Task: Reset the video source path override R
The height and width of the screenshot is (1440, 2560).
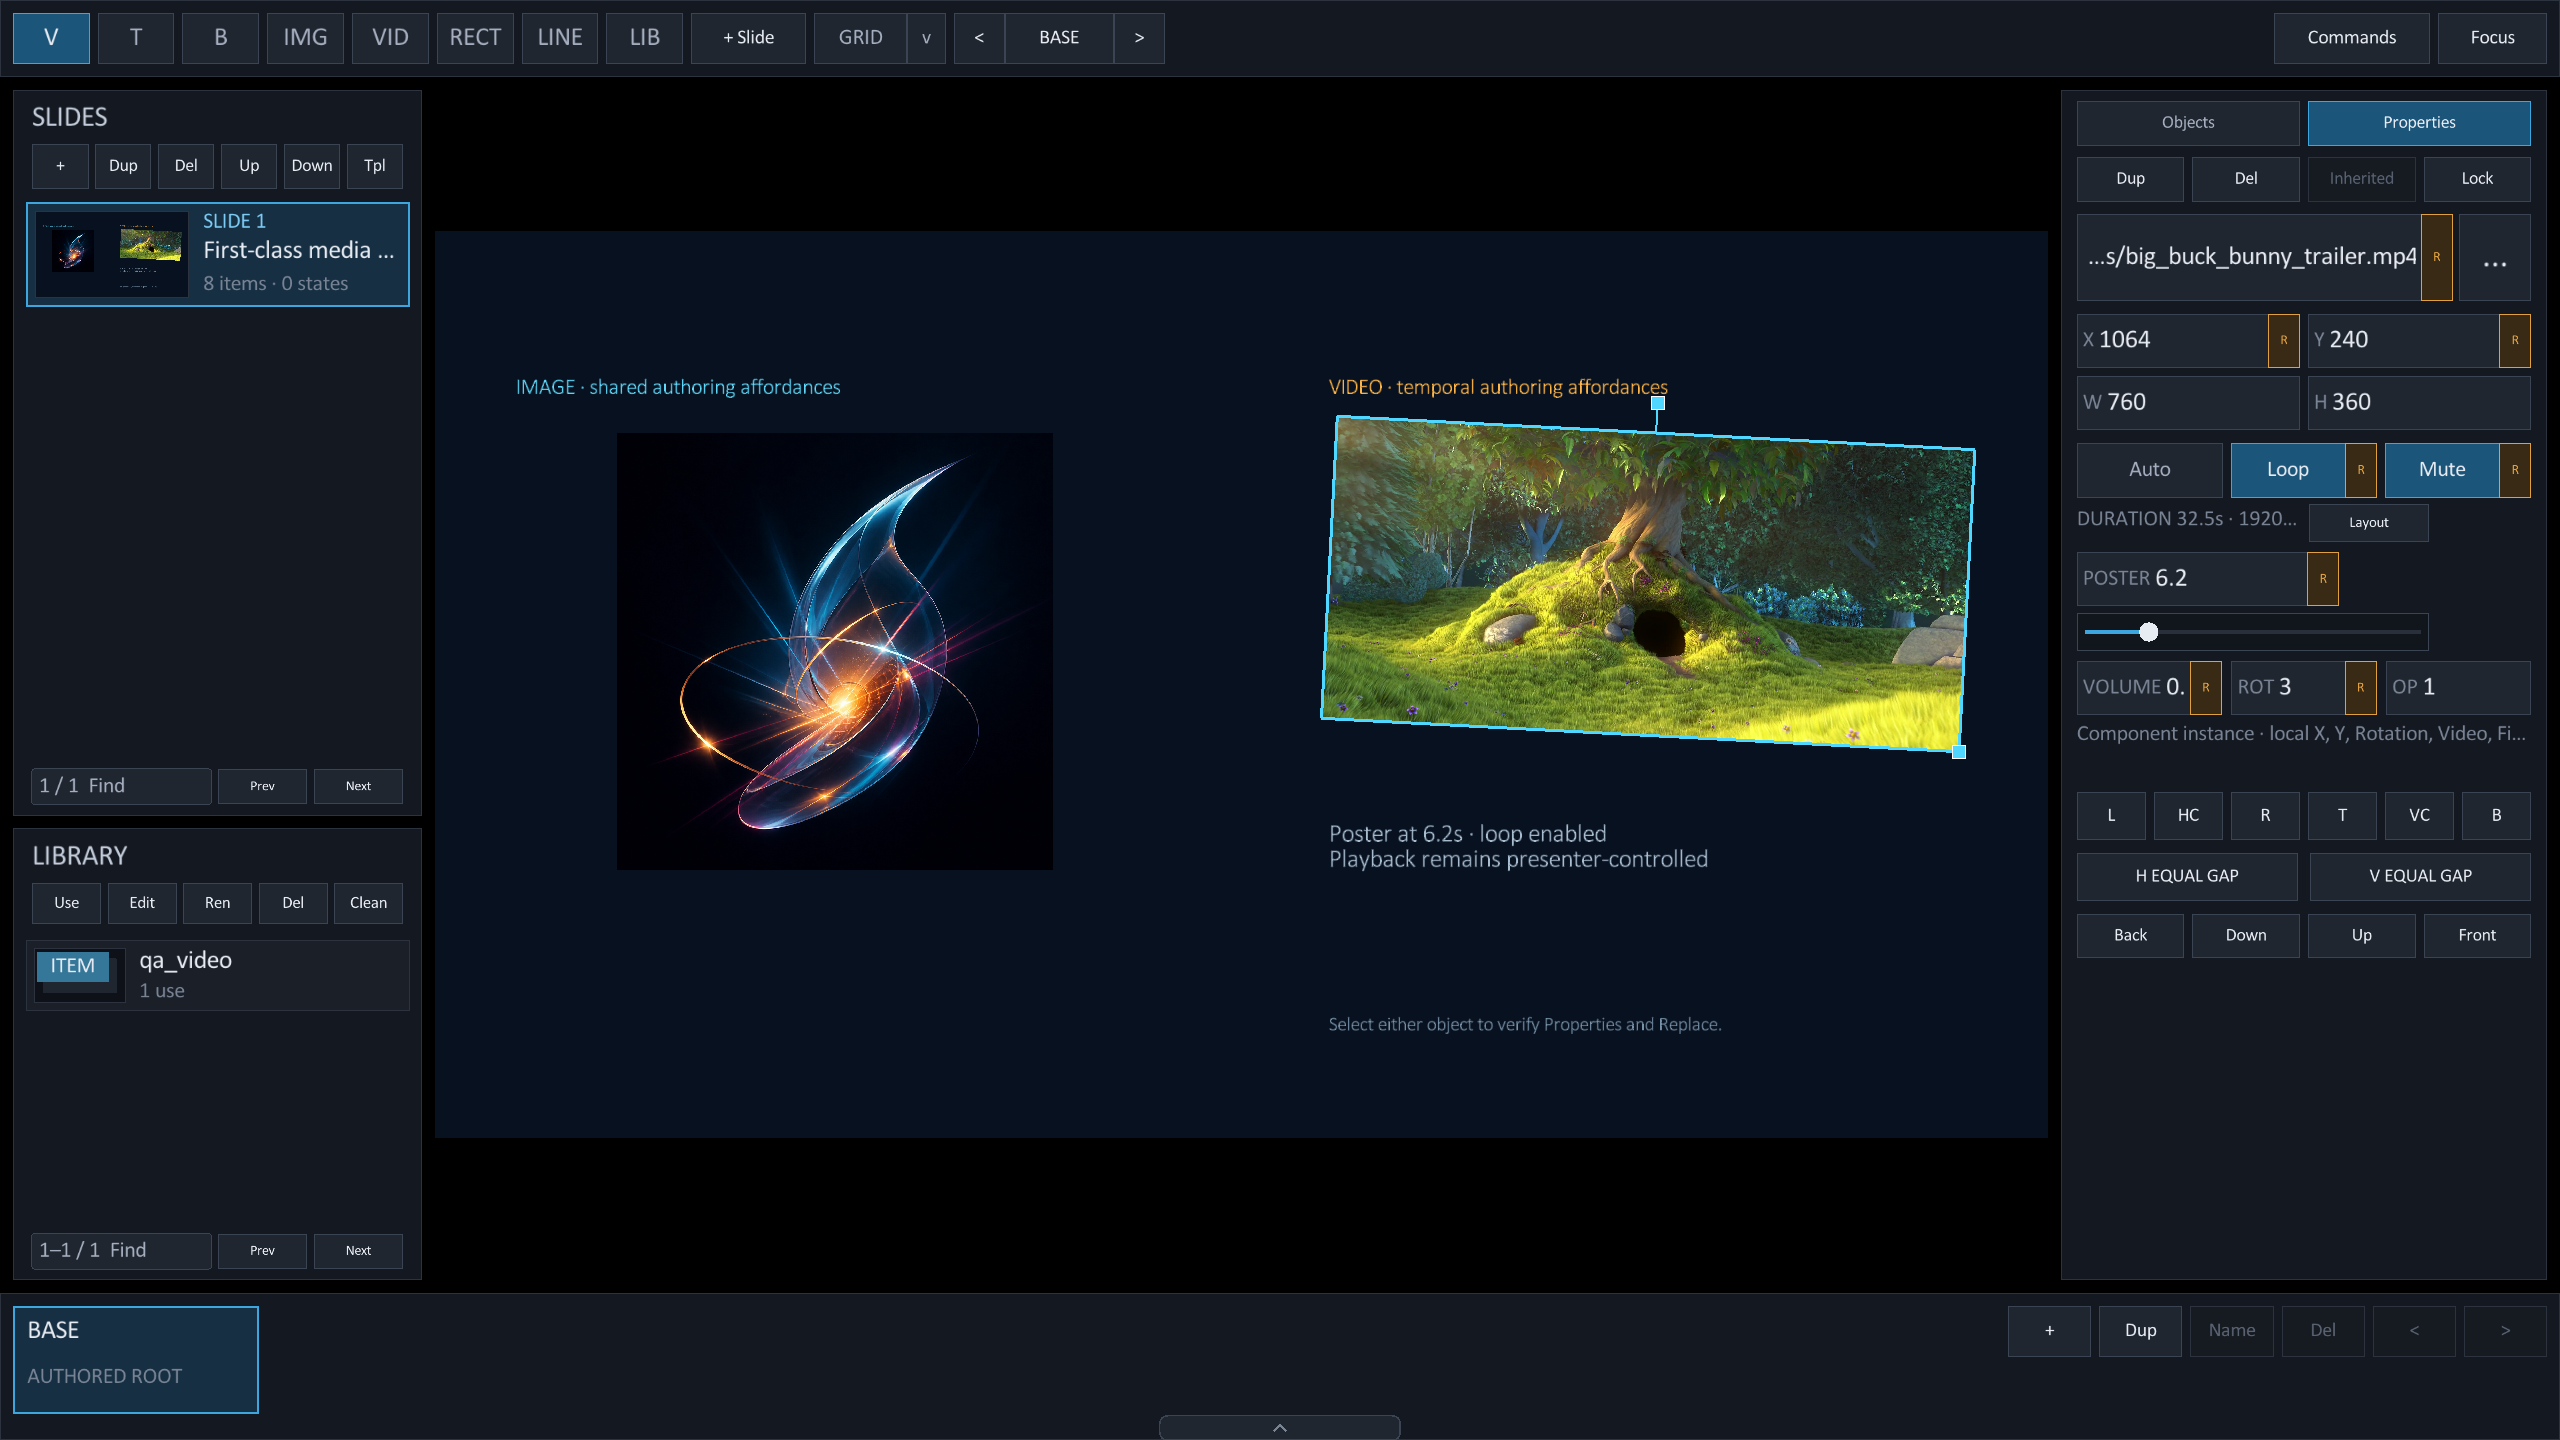Action: [x=2436, y=258]
